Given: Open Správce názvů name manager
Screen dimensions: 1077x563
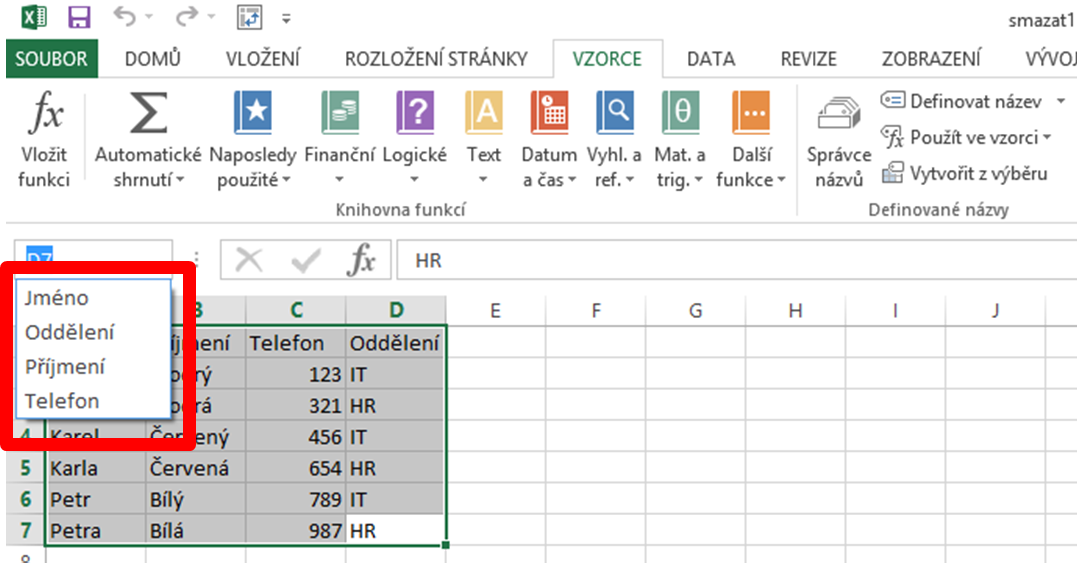Looking at the screenshot, I should click(x=839, y=141).
